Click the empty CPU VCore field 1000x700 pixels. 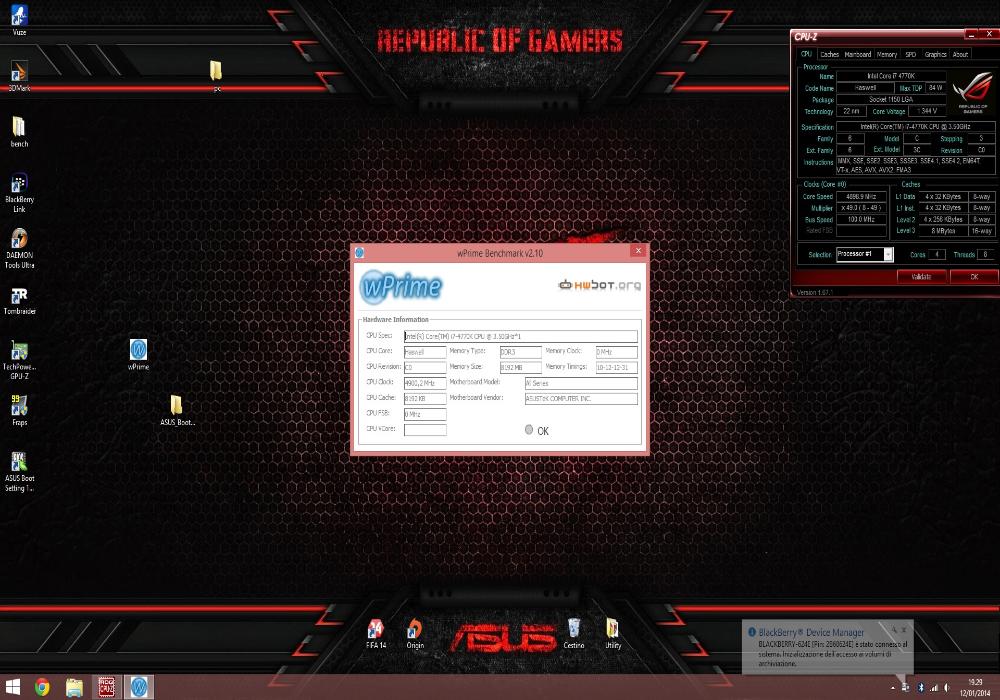[425, 430]
